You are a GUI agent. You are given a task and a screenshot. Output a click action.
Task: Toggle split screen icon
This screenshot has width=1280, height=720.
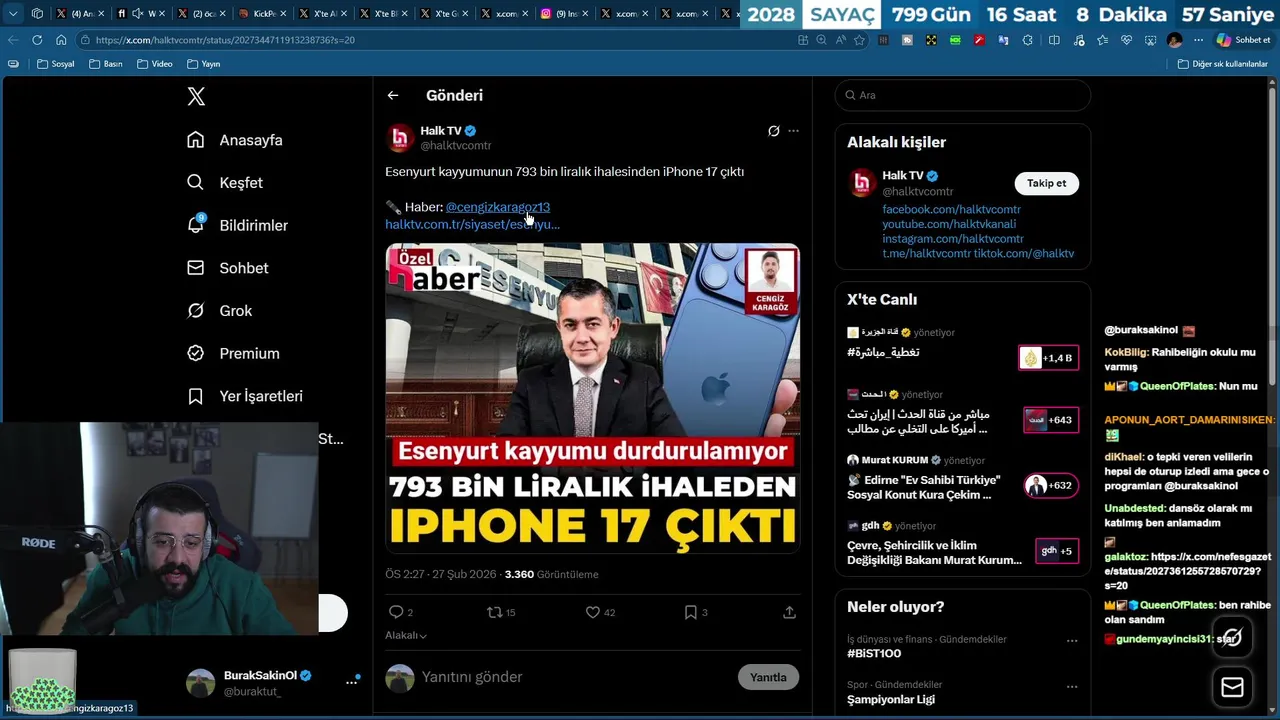tap(1054, 40)
